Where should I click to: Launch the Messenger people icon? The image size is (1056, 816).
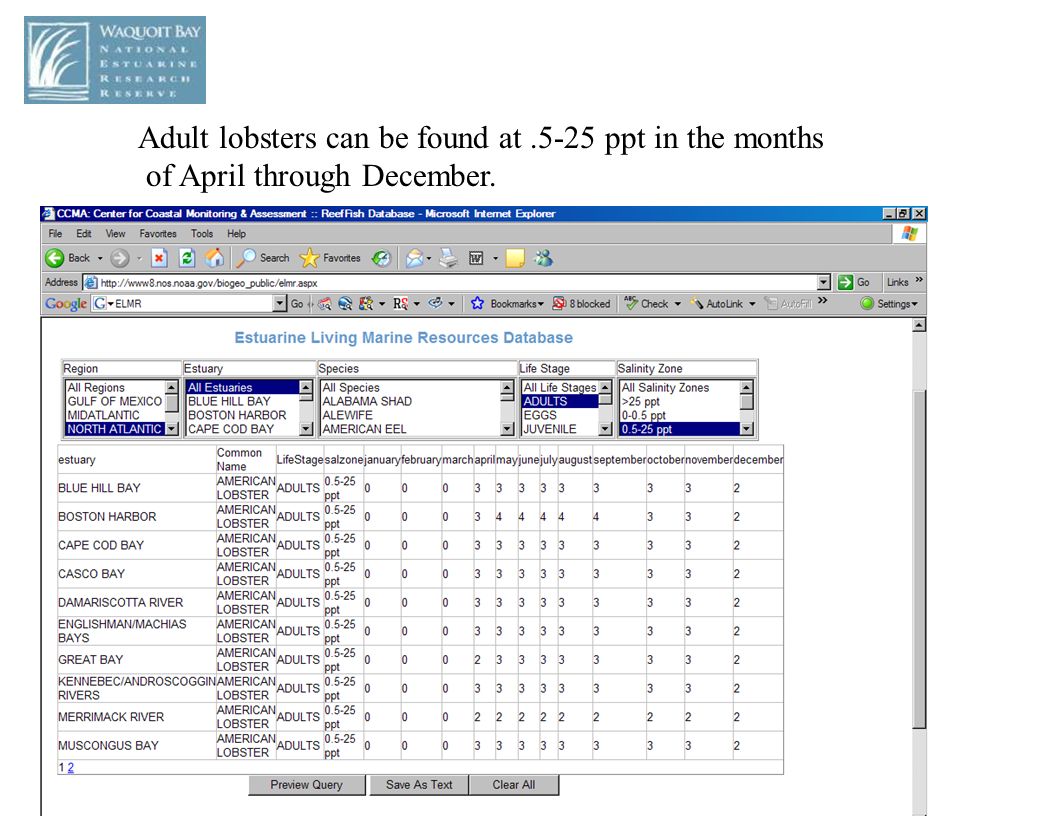[x=543, y=258]
